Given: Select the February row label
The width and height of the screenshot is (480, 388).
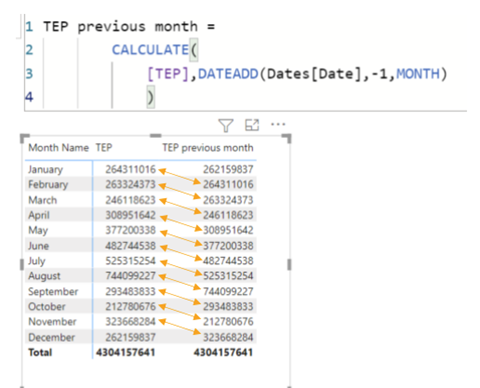Looking at the screenshot, I should tap(48, 184).
